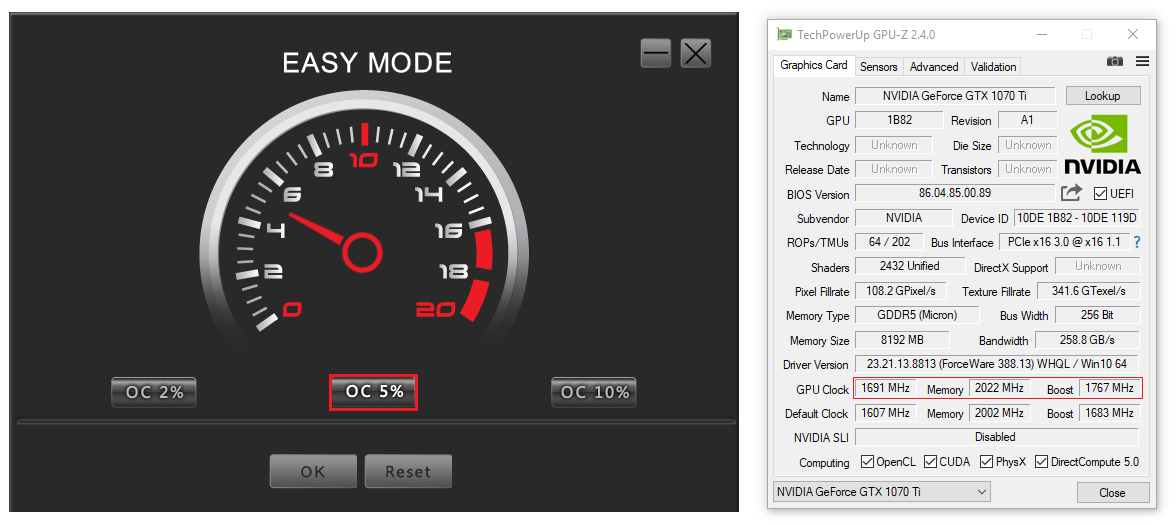Open the Validation tab

(993, 67)
